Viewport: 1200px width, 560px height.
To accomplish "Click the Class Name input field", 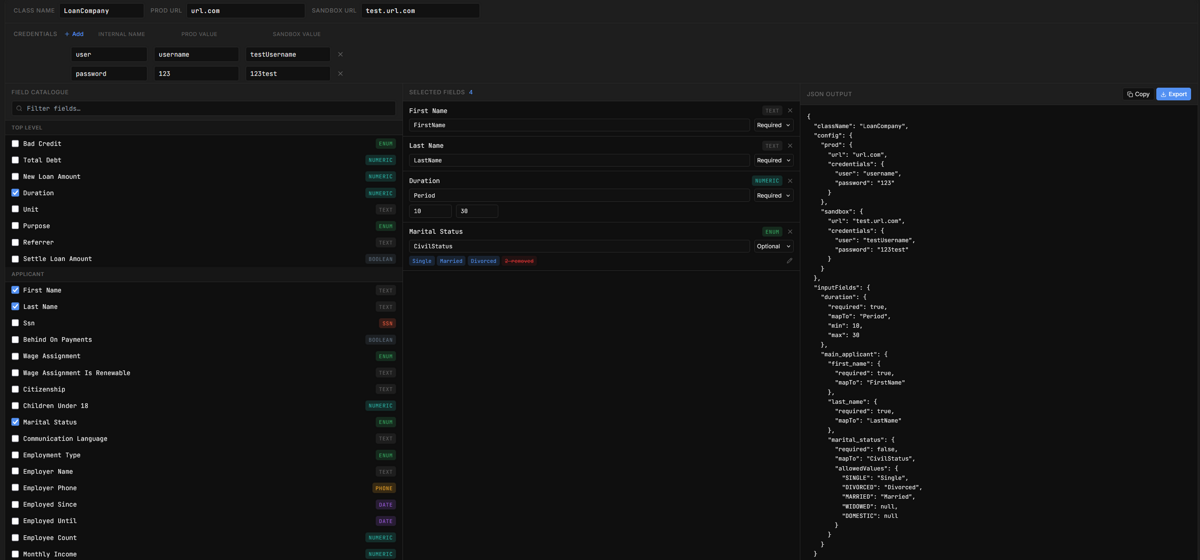I will click(x=101, y=11).
